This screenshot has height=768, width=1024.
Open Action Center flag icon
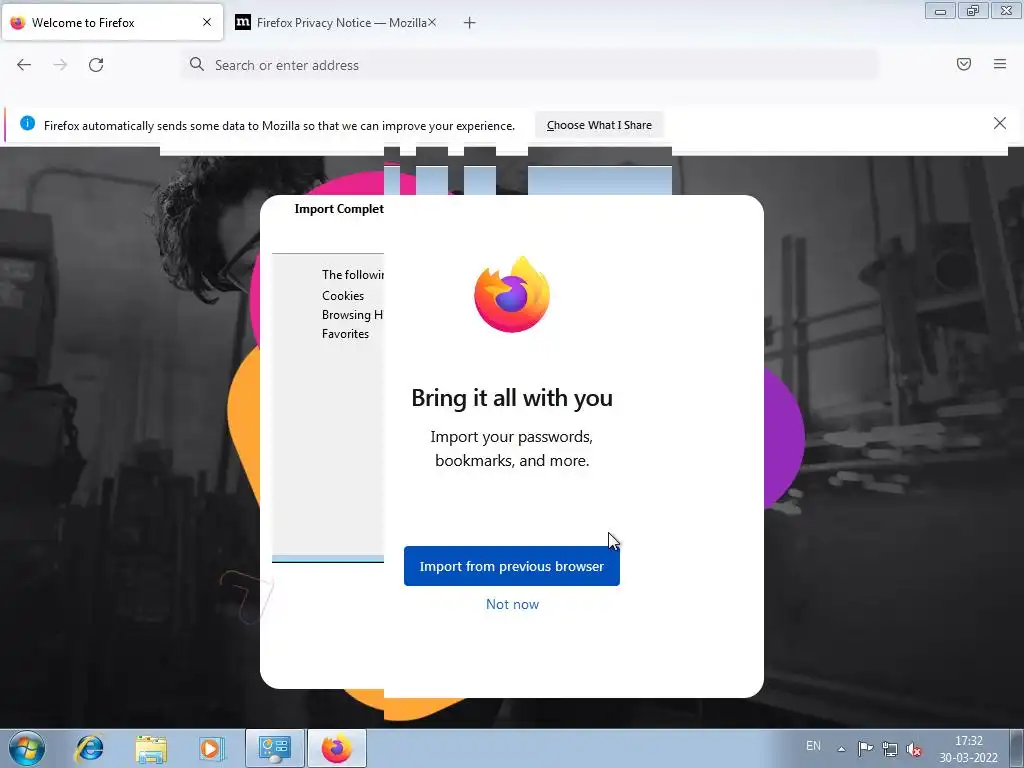point(865,748)
